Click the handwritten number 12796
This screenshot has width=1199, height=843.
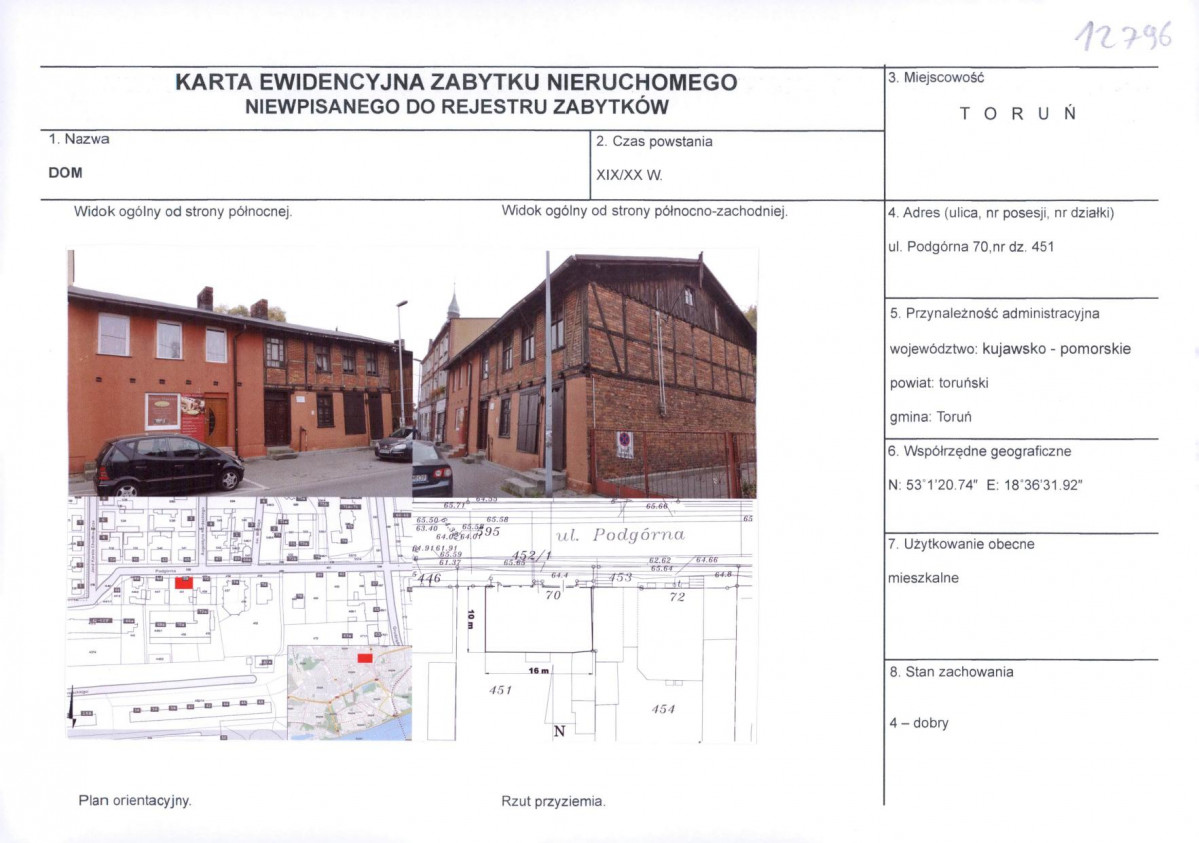point(1123,35)
